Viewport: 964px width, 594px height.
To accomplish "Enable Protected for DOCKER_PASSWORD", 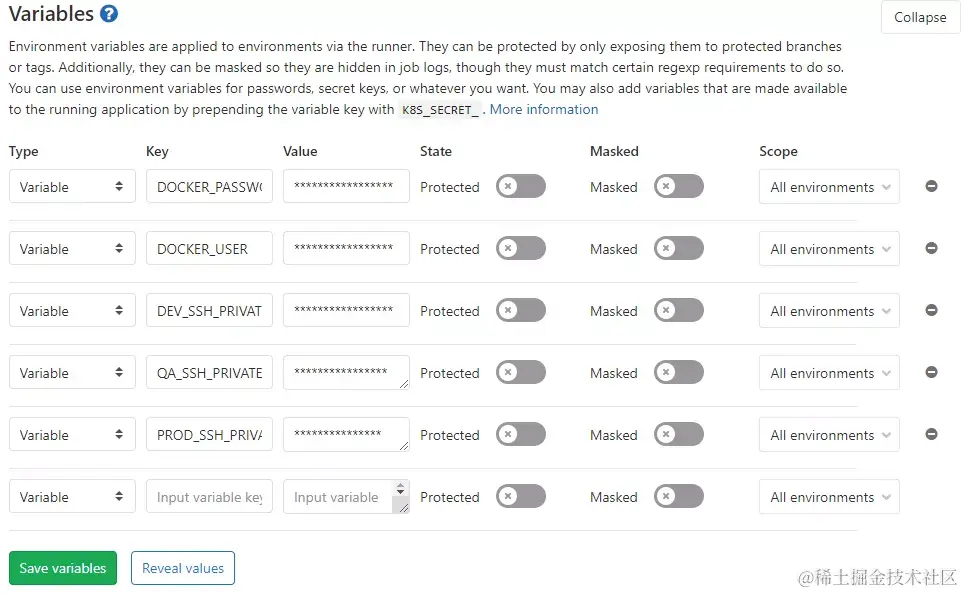I will [520, 186].
